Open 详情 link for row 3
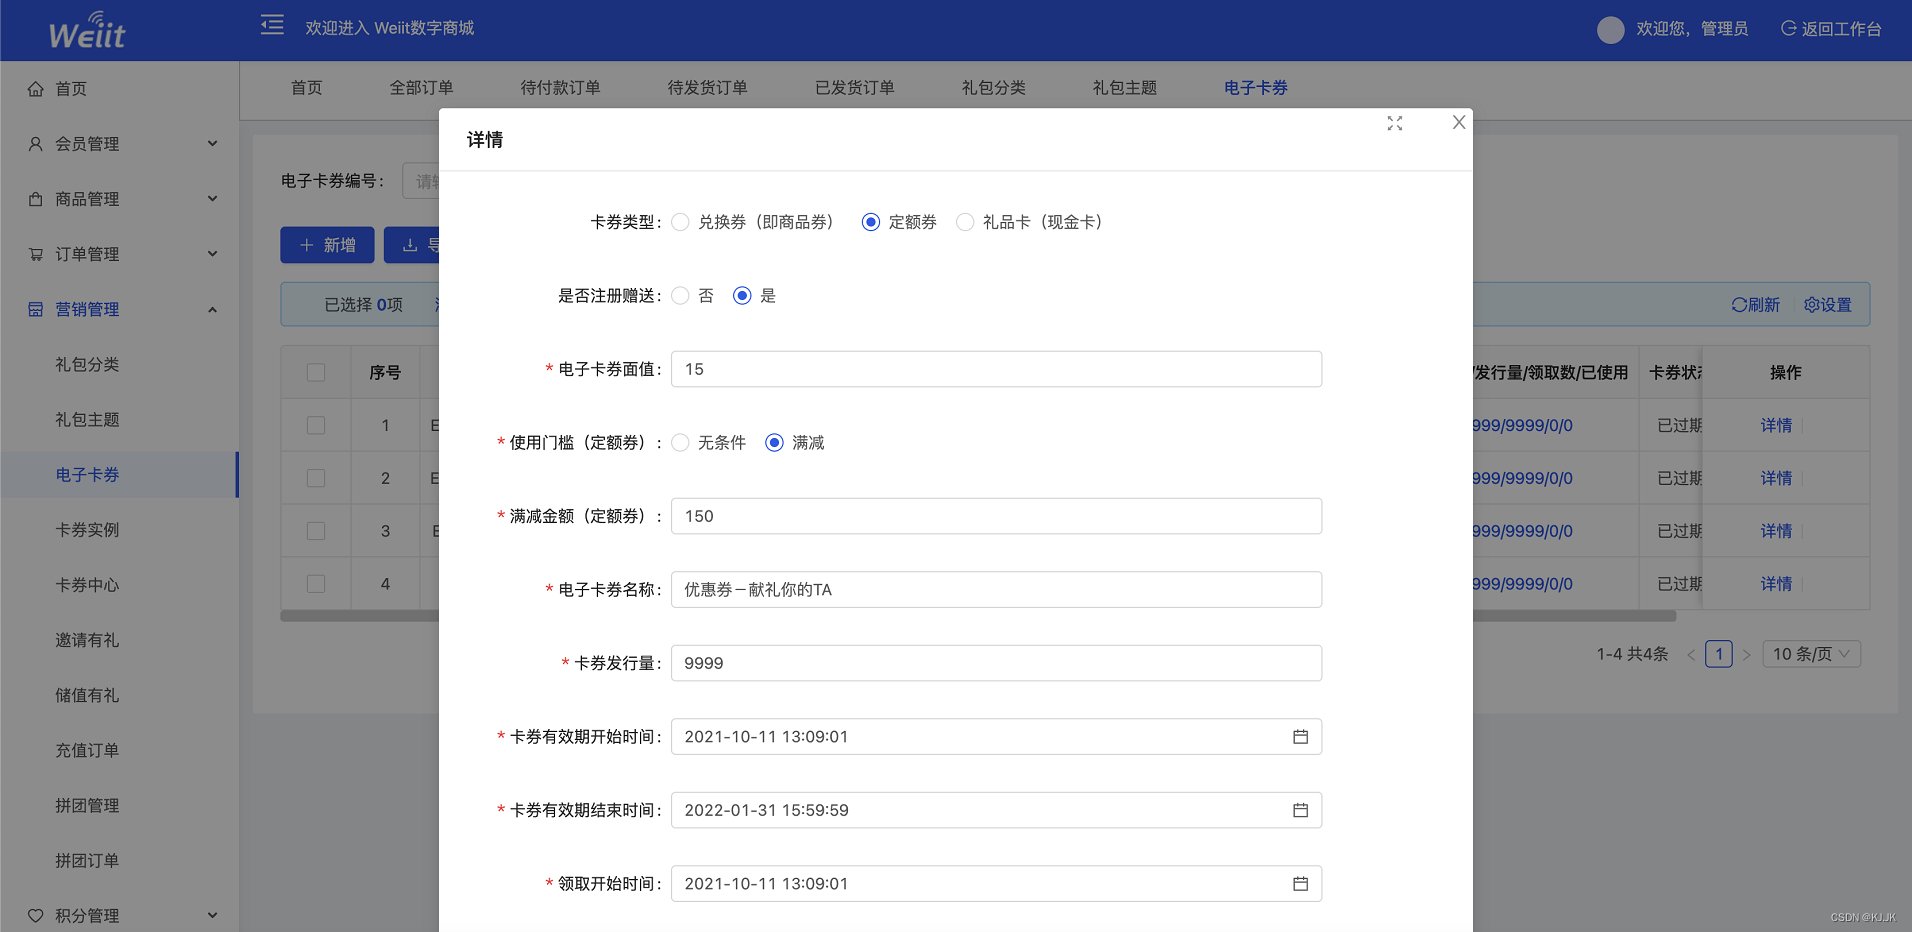Image resolution: width=1912 pixels, height=932 pixels. (1776, 531)
